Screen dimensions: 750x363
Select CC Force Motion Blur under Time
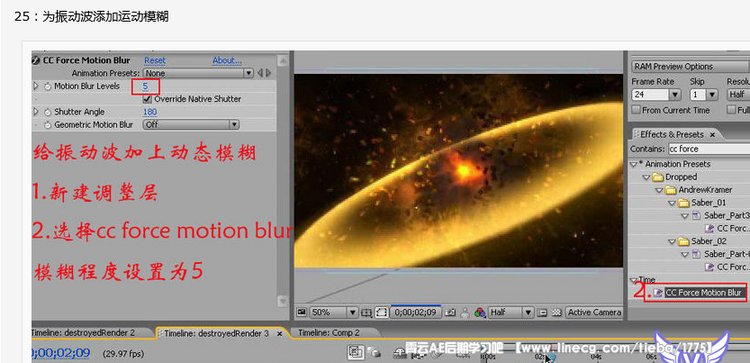click(x=703, y=292)
